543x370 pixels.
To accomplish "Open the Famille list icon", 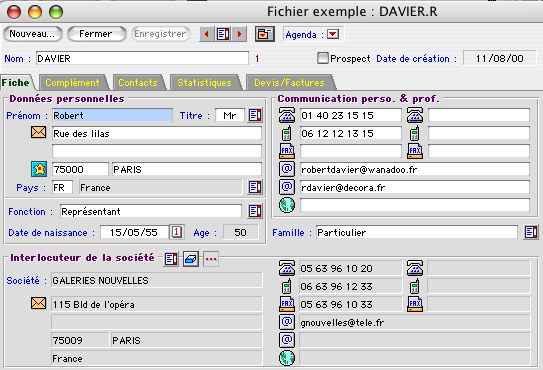I will click(531, 232).
